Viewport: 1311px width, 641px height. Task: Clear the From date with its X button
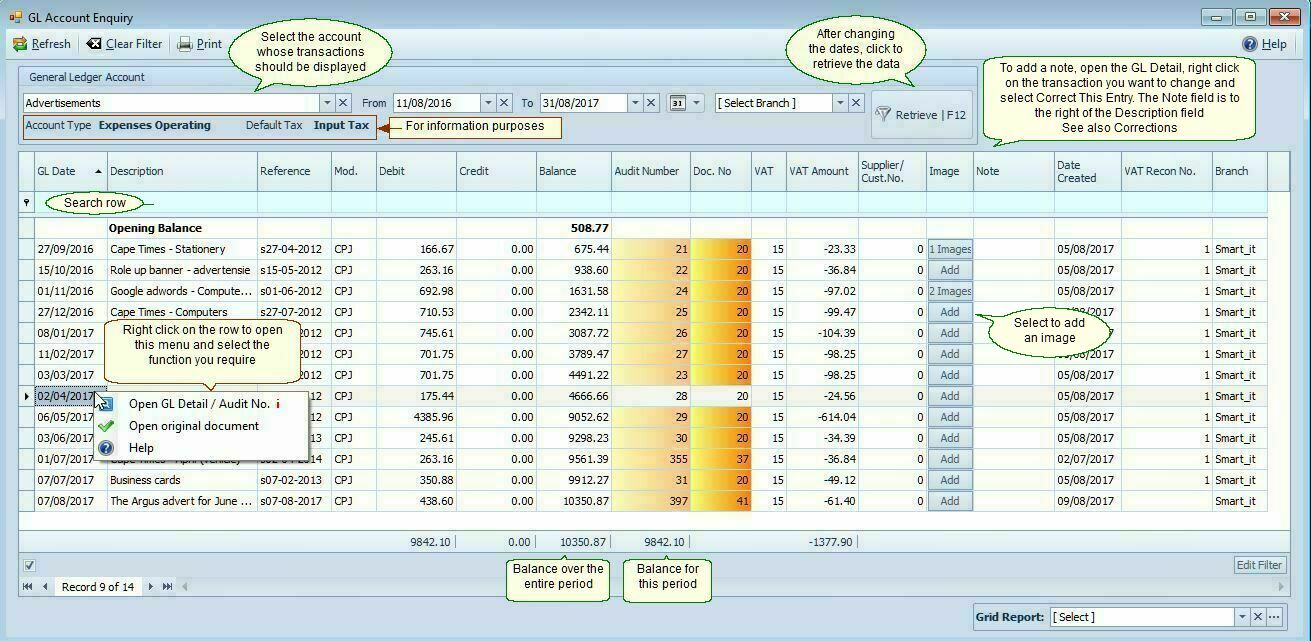[x=505, y=103]
